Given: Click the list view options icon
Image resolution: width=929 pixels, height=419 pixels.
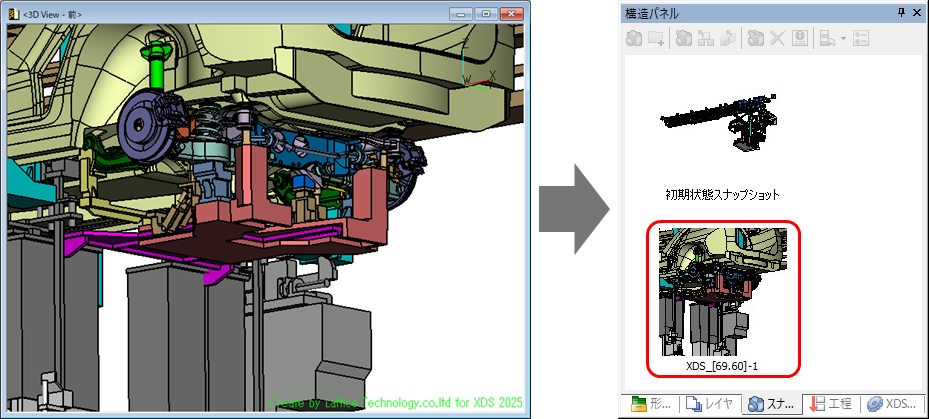Looking at the screenshot, I should click(861, 38).
